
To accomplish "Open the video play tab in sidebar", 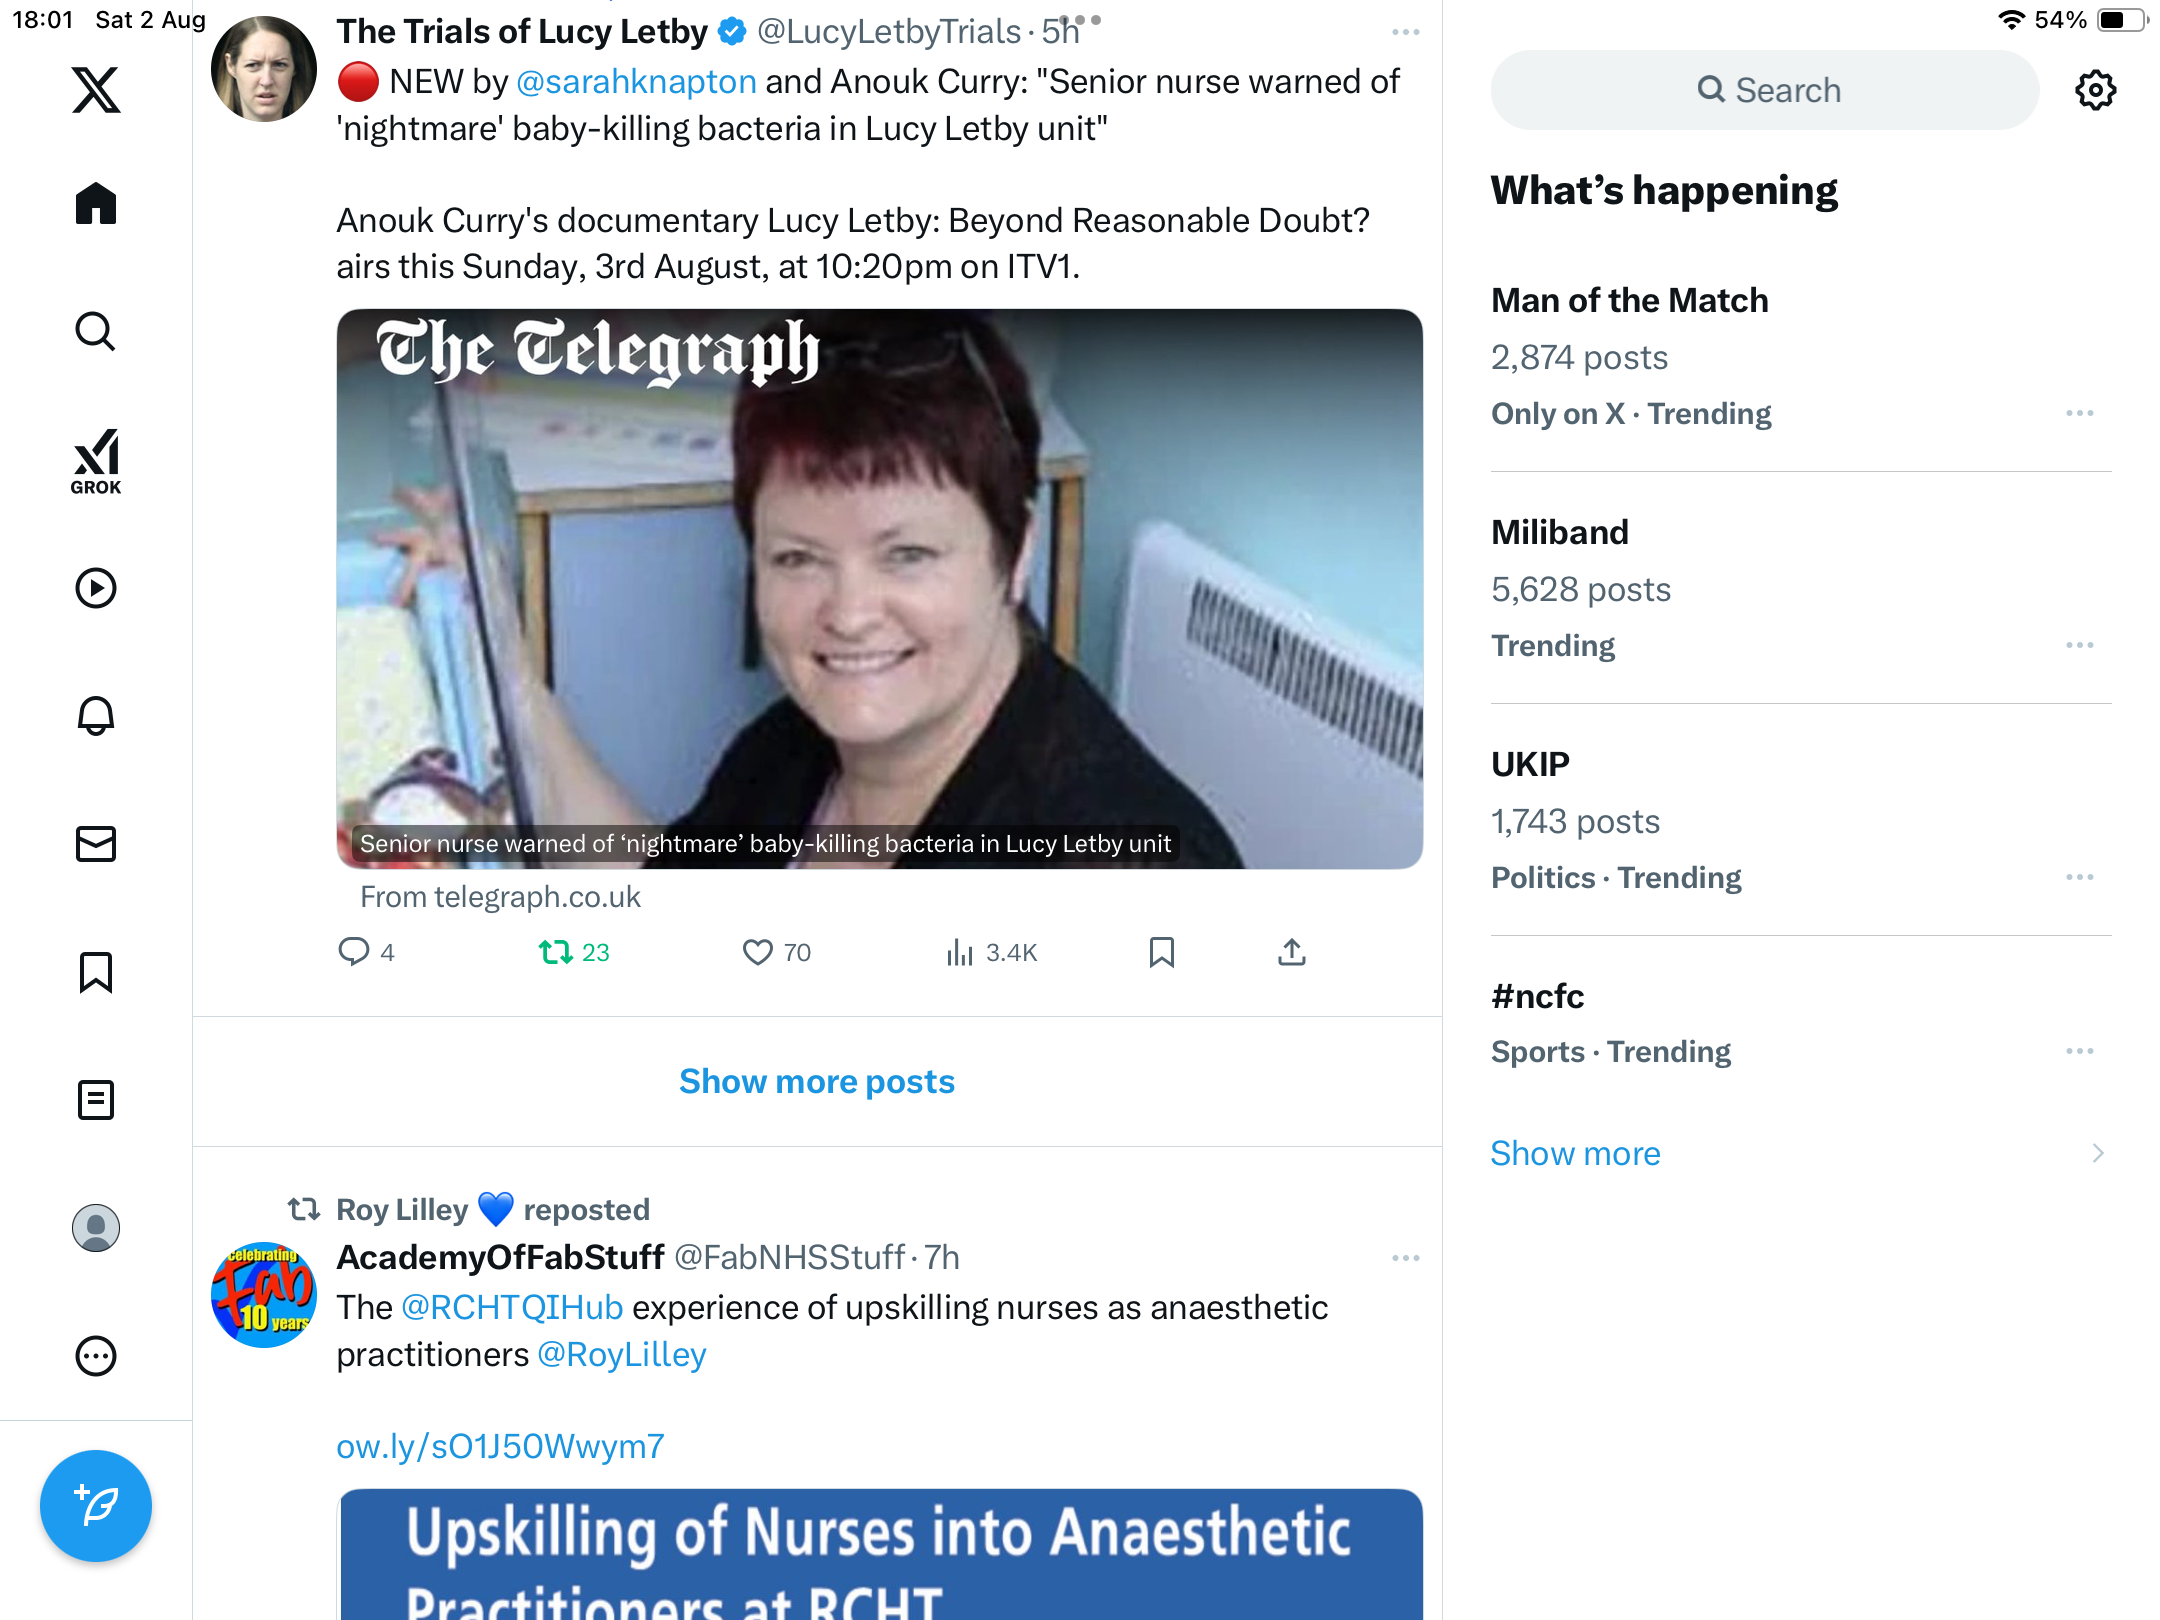I will click(x=96, y=588).
